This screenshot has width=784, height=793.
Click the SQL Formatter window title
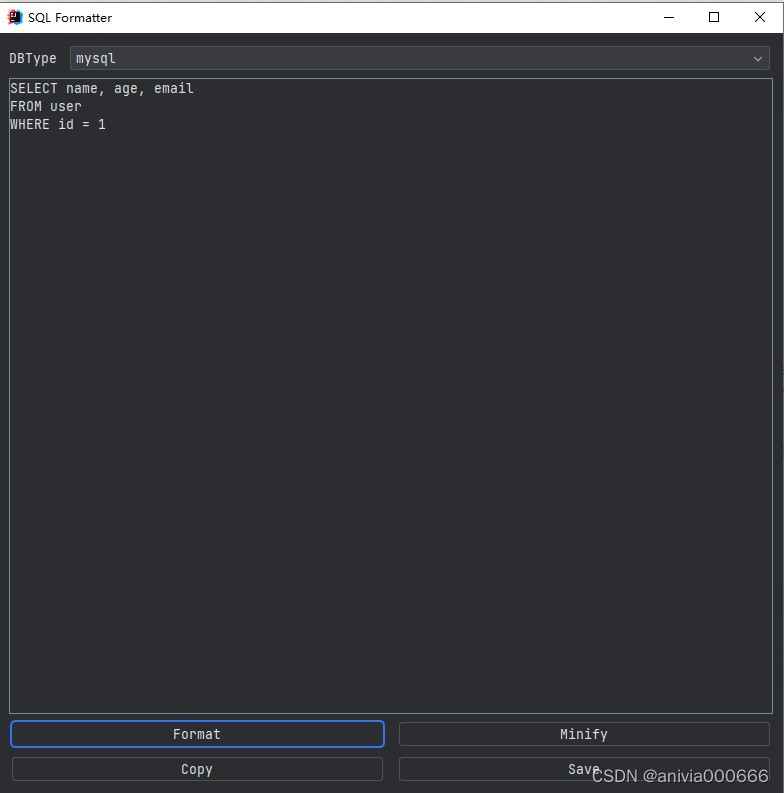(x=70, y=18)
